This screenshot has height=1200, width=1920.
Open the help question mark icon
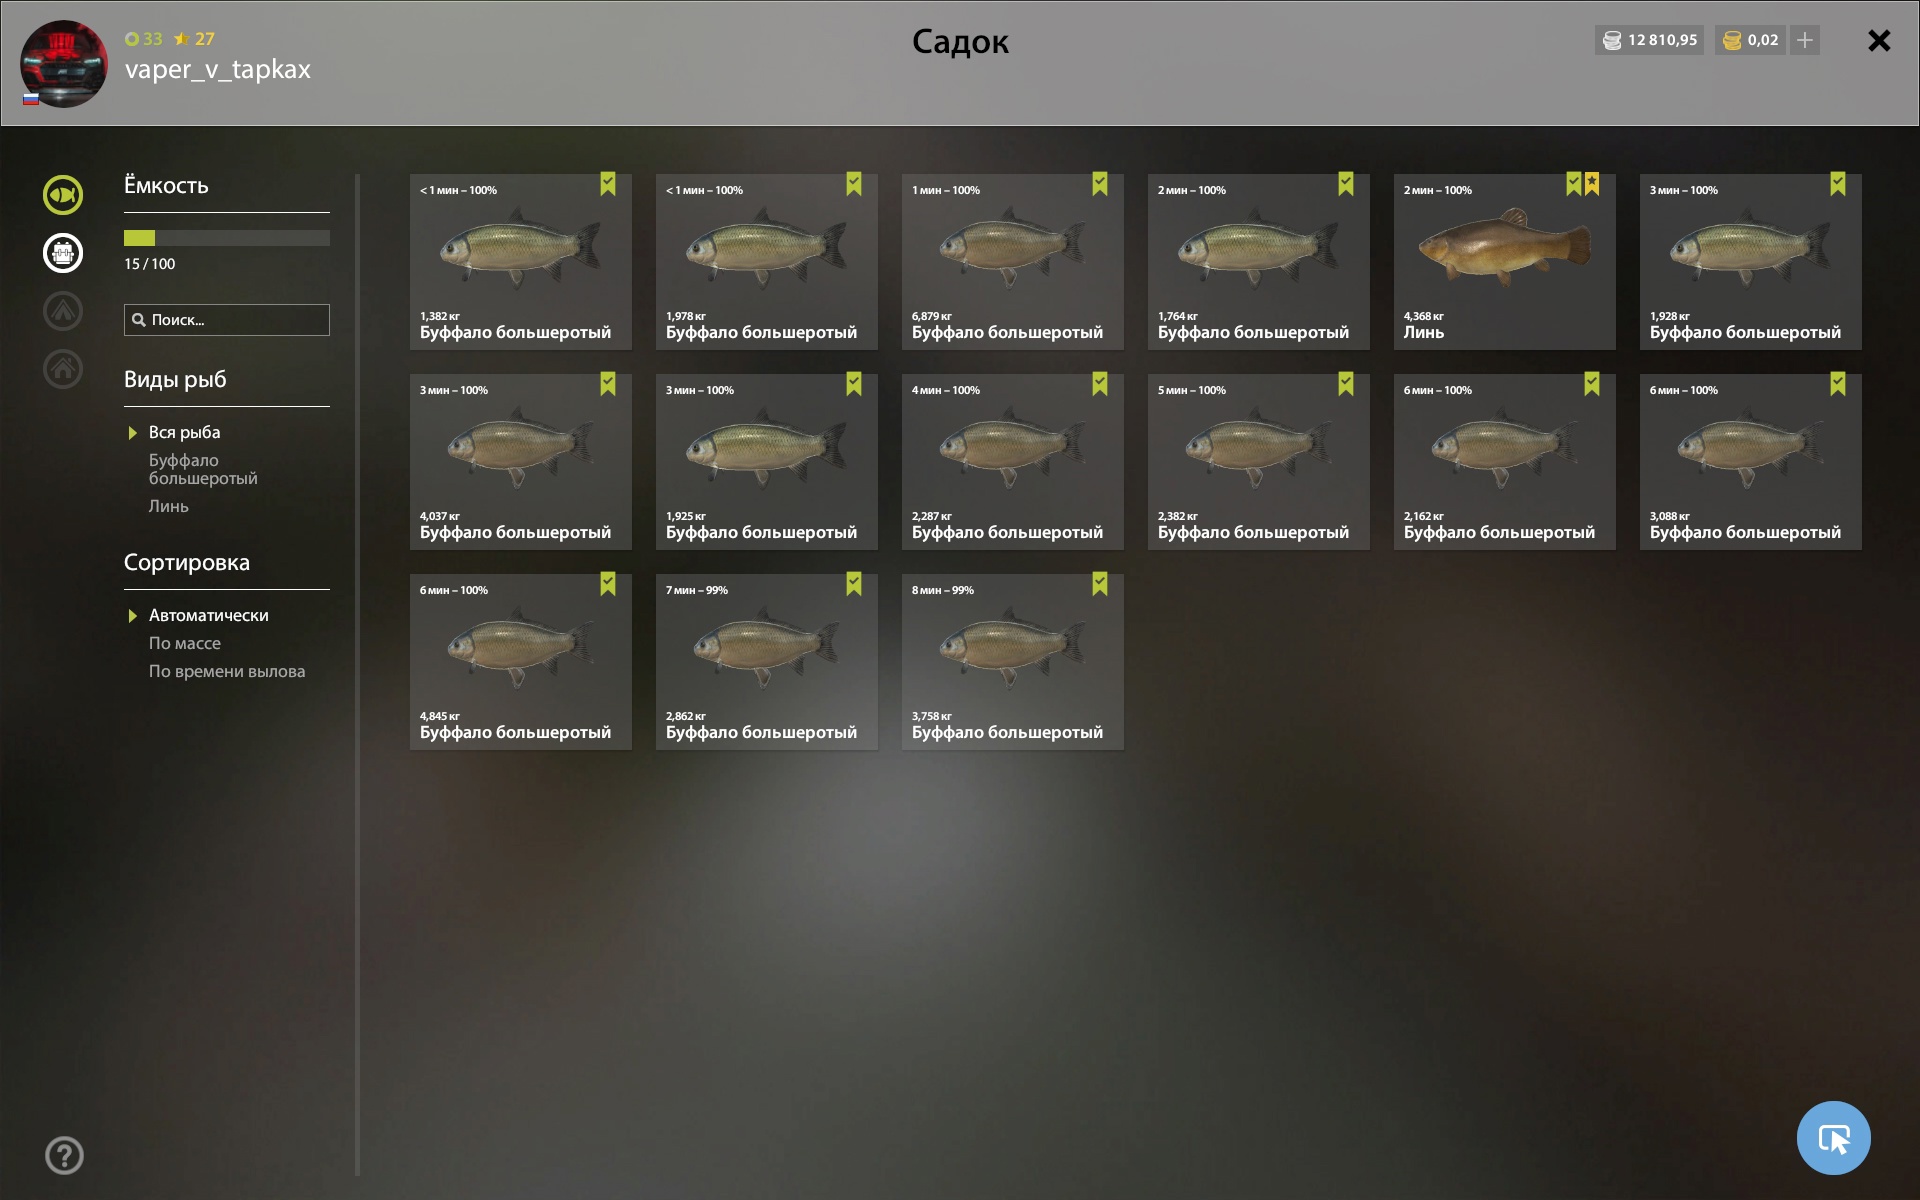[64, 1155]
